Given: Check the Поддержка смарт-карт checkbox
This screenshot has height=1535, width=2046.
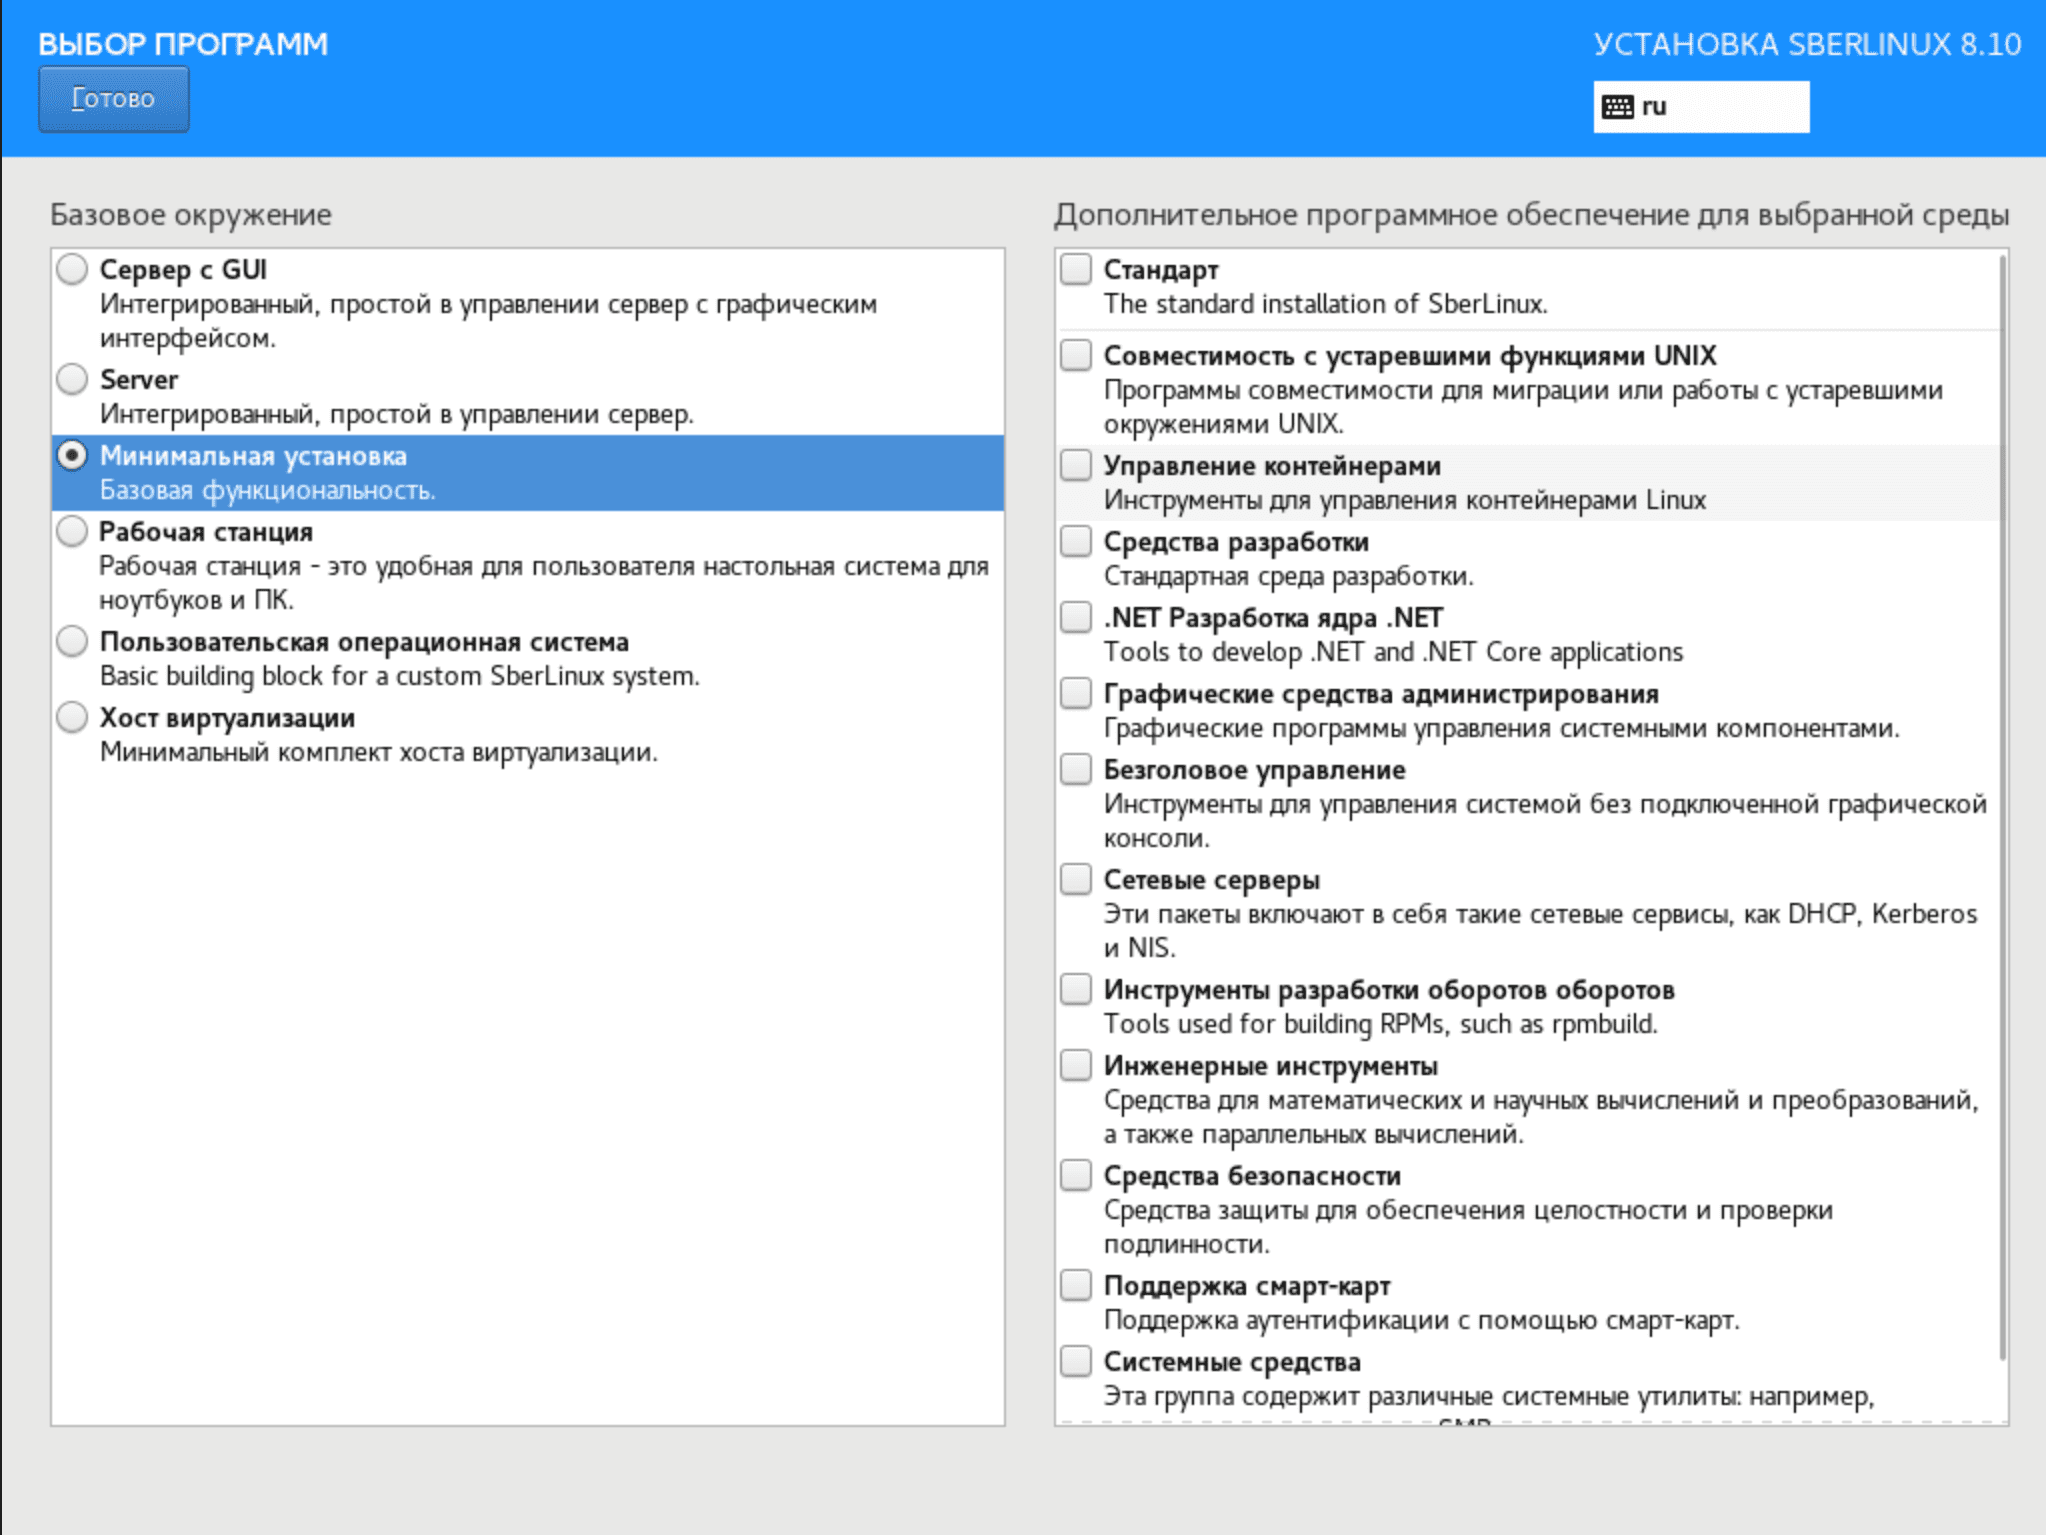Looking at the screenshot, I should [1076, 1285].
